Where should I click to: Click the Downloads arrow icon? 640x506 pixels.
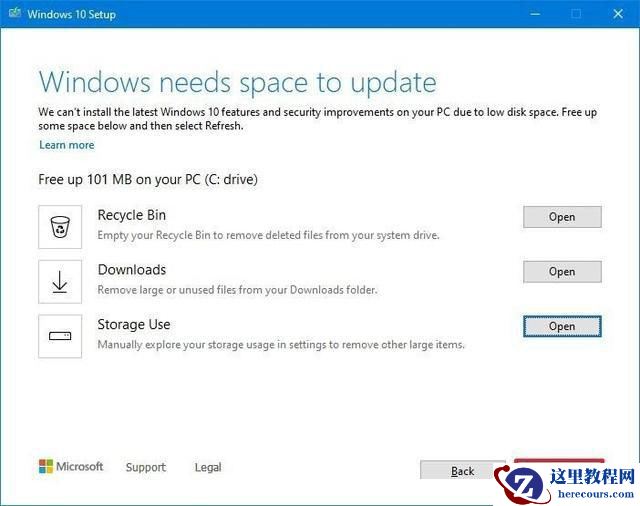(x=60, y=282)
